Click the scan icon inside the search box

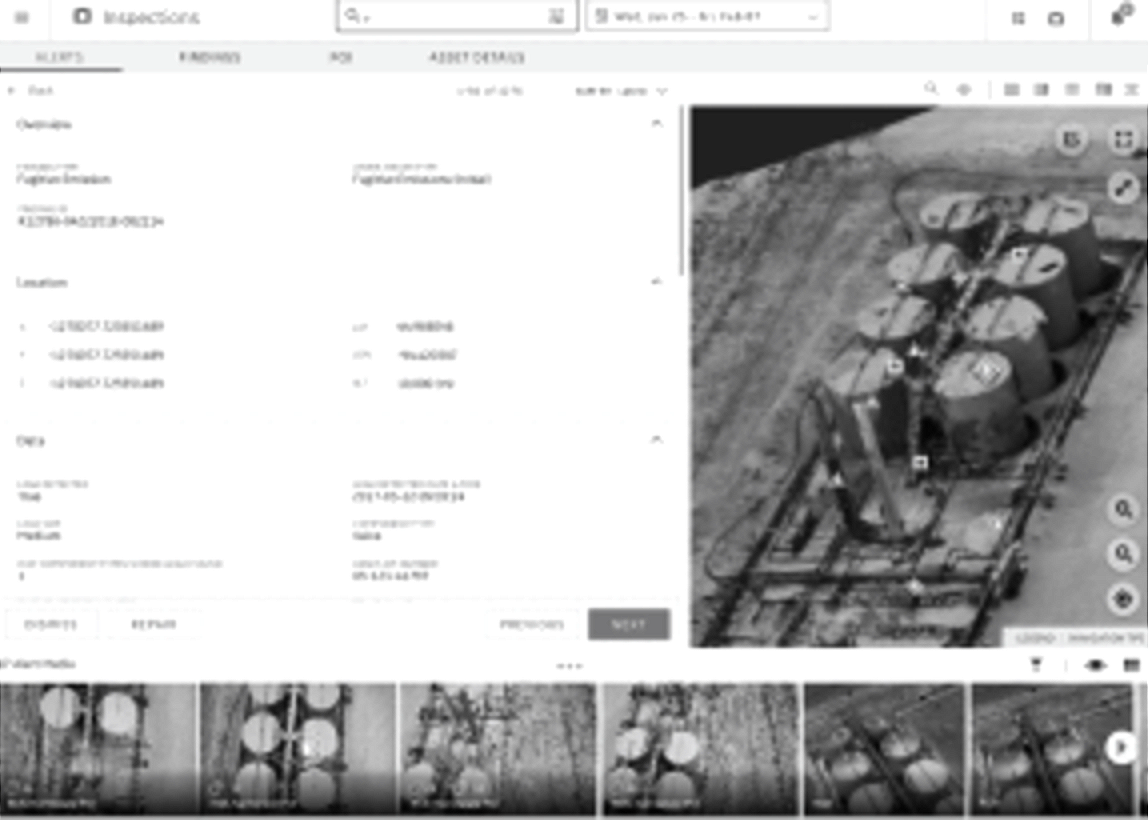pos(556,16)
